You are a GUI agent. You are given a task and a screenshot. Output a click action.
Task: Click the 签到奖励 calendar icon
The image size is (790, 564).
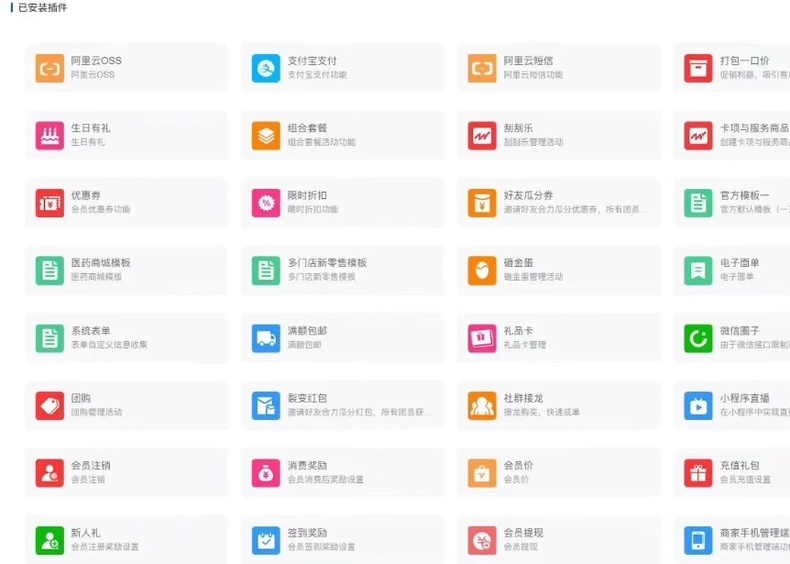pos(266,540)
